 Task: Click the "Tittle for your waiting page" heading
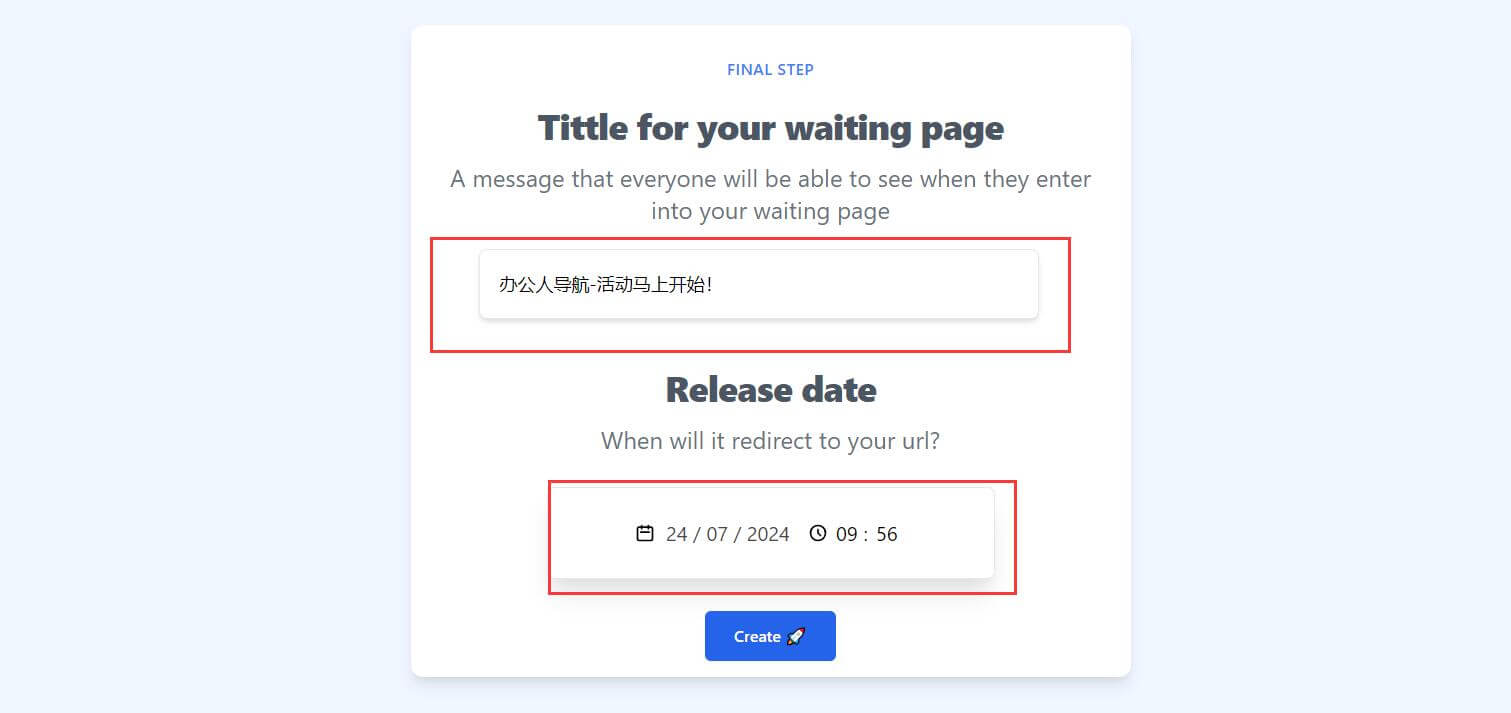pyautogui.click(x=770, y=128)
